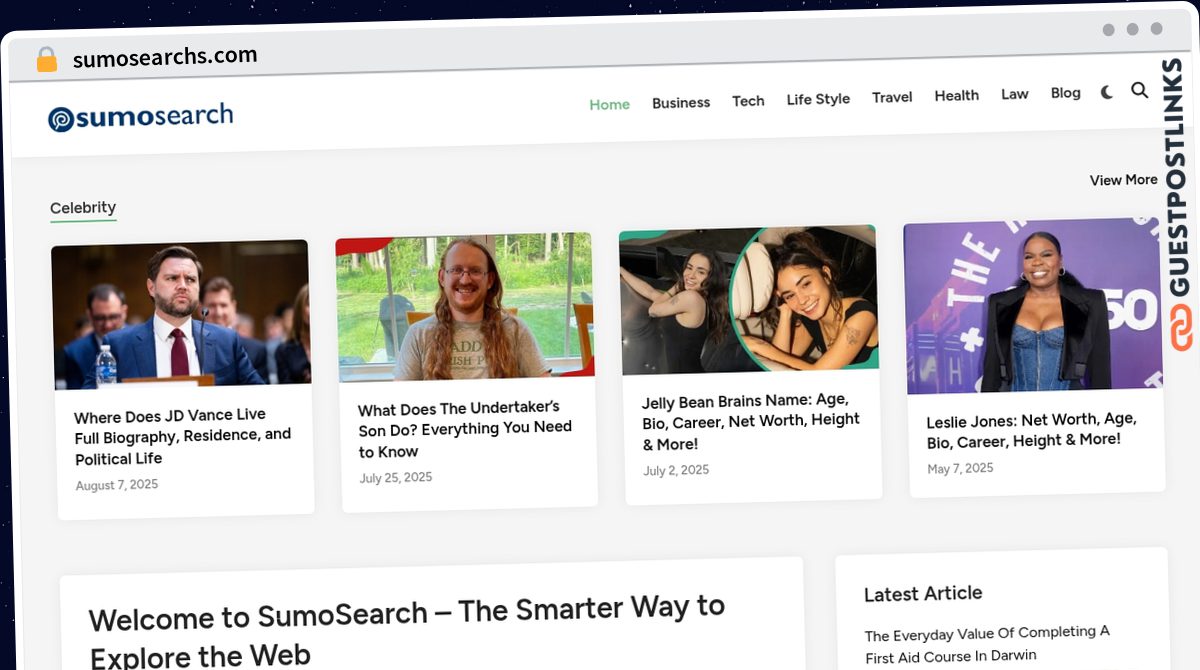Image resolution: width=1200 pixels, height=670 pixels.
Task: Open the Life Style menu item
Action: pyautogui.click(x=818, y=99)
